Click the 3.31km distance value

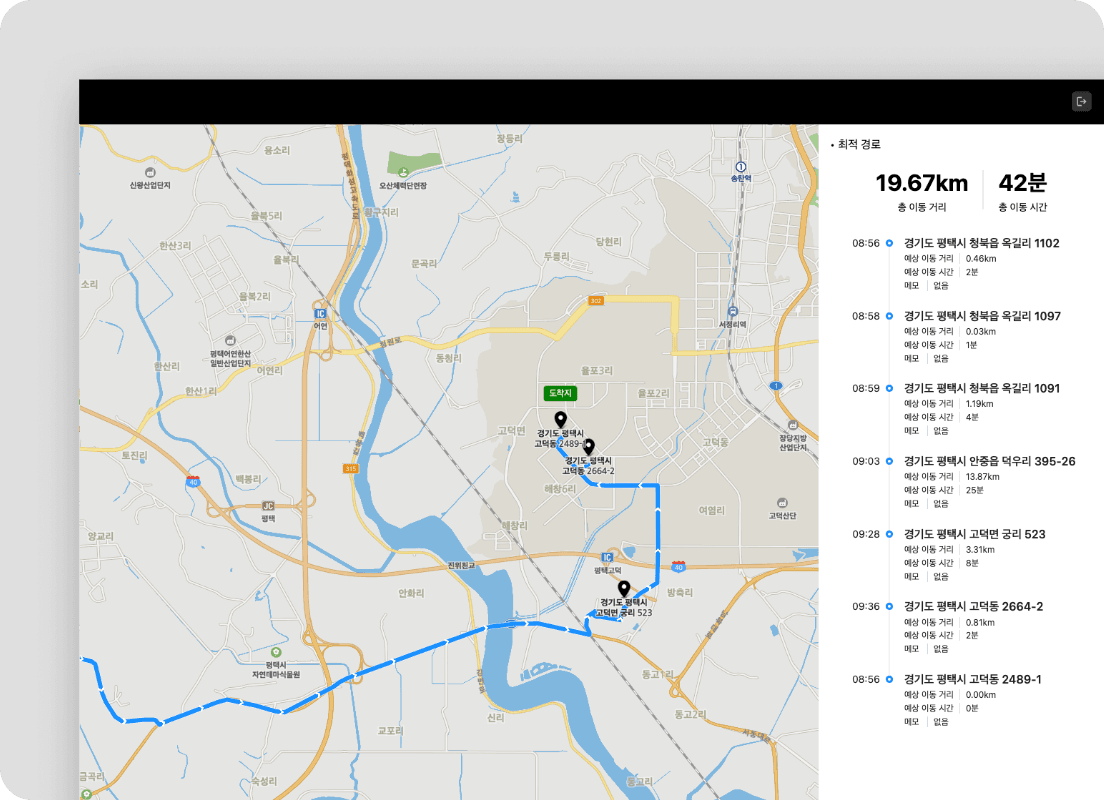tap(980, 549)
